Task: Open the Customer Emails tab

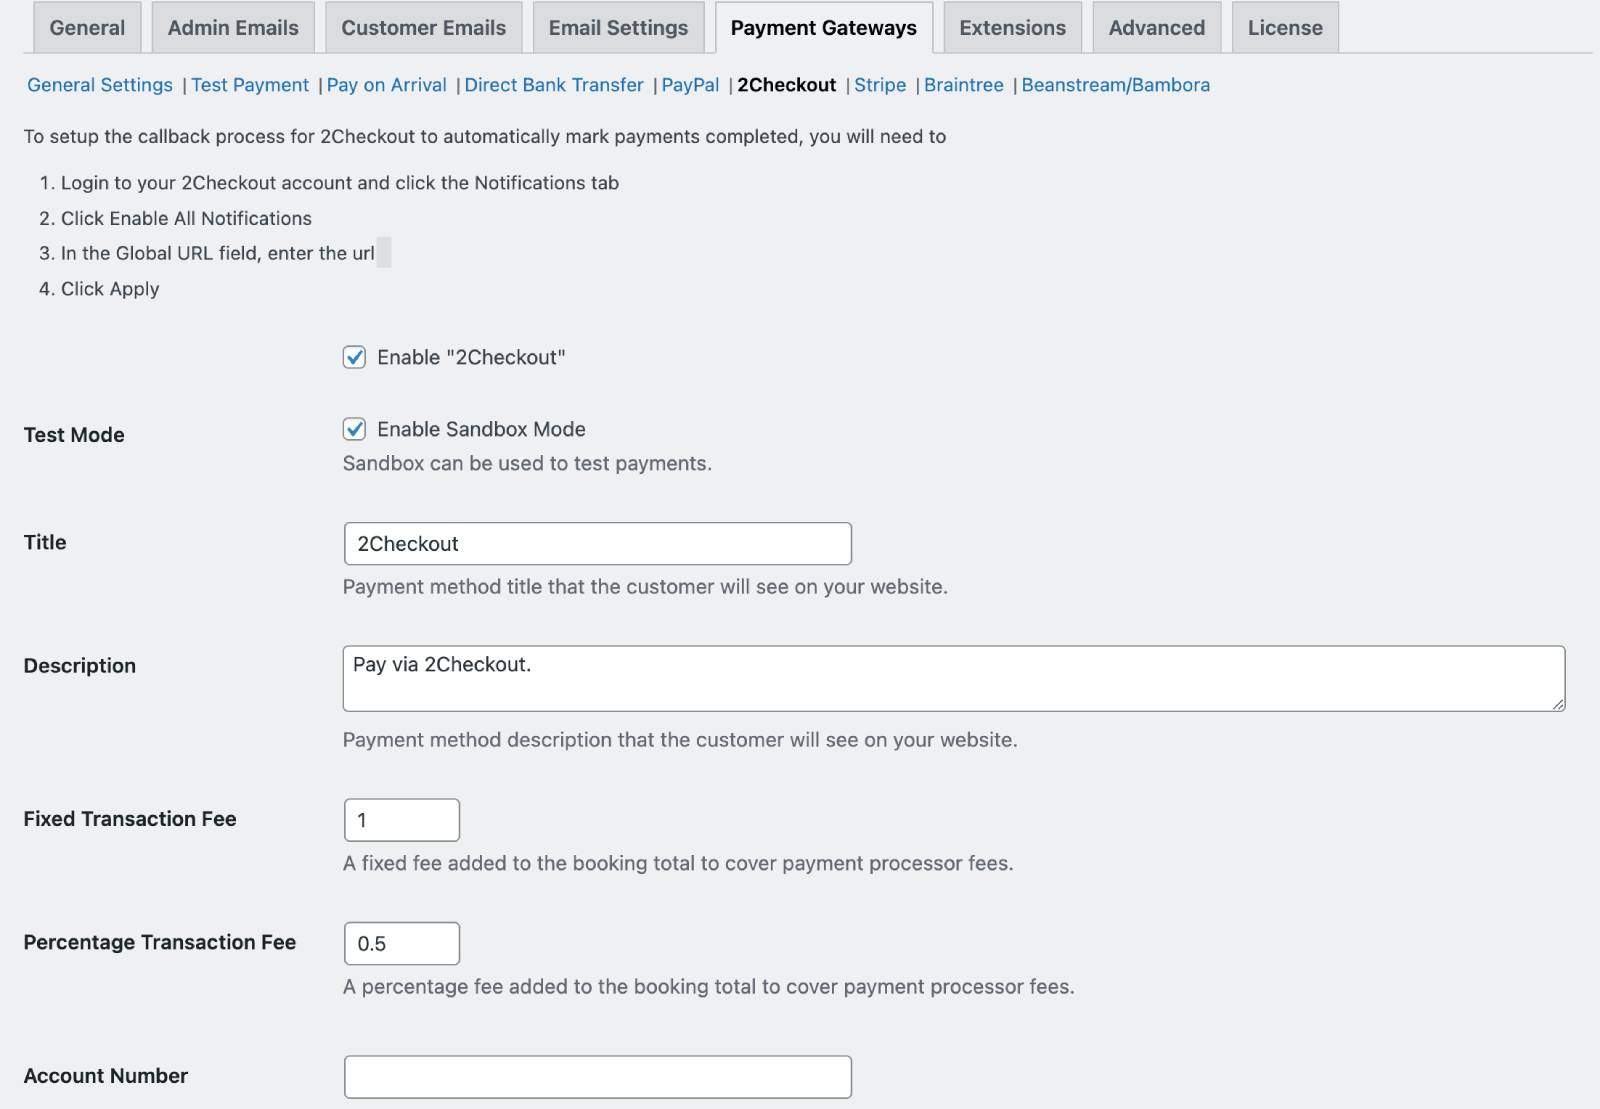Action: point(423,28)
